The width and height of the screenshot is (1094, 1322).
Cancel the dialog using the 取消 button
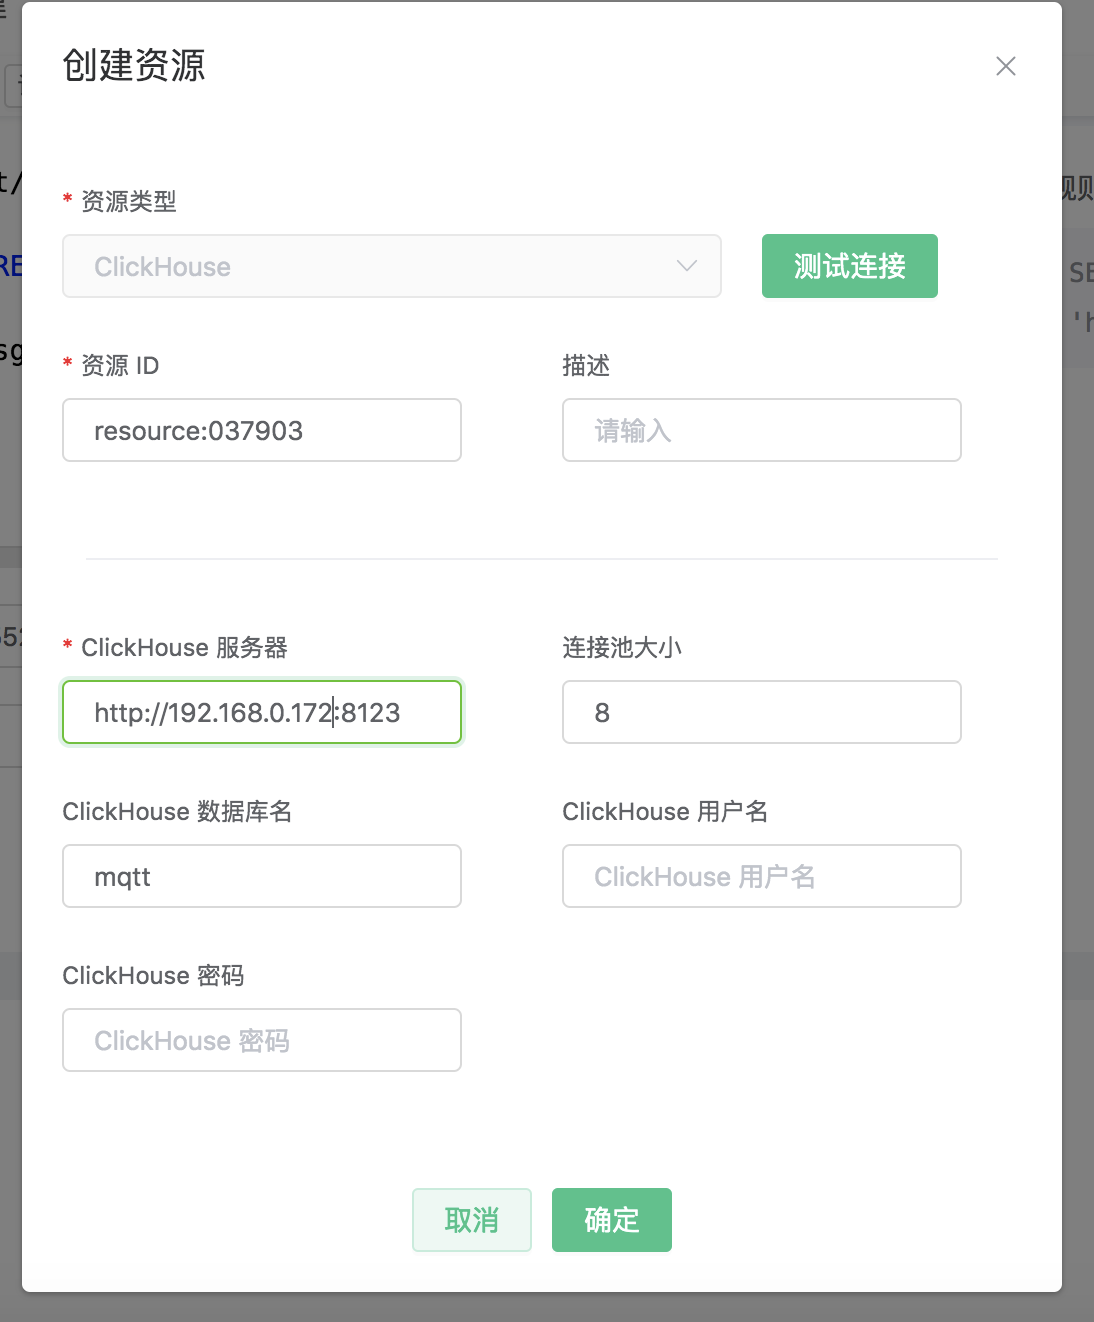tap(471, 1220)
